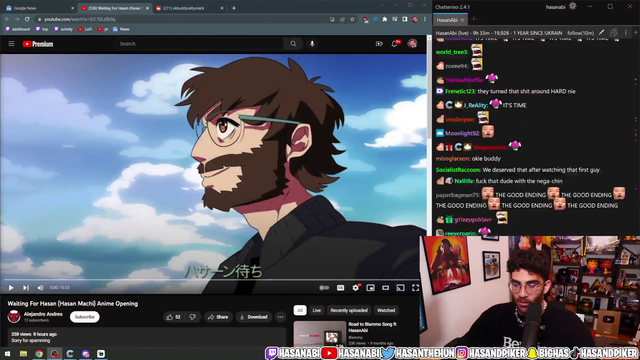640x360 pixels.
Task: Download the video
Action: point(253,317)
